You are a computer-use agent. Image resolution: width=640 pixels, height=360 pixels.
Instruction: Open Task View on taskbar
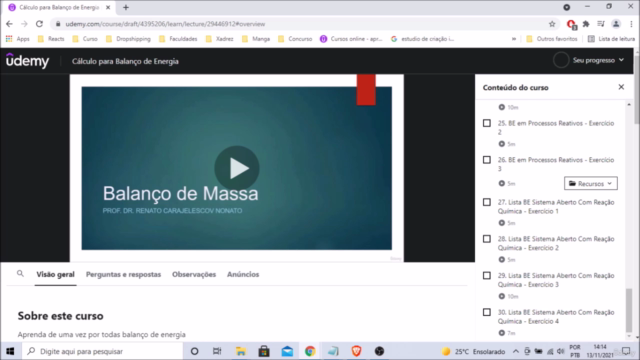217,351
